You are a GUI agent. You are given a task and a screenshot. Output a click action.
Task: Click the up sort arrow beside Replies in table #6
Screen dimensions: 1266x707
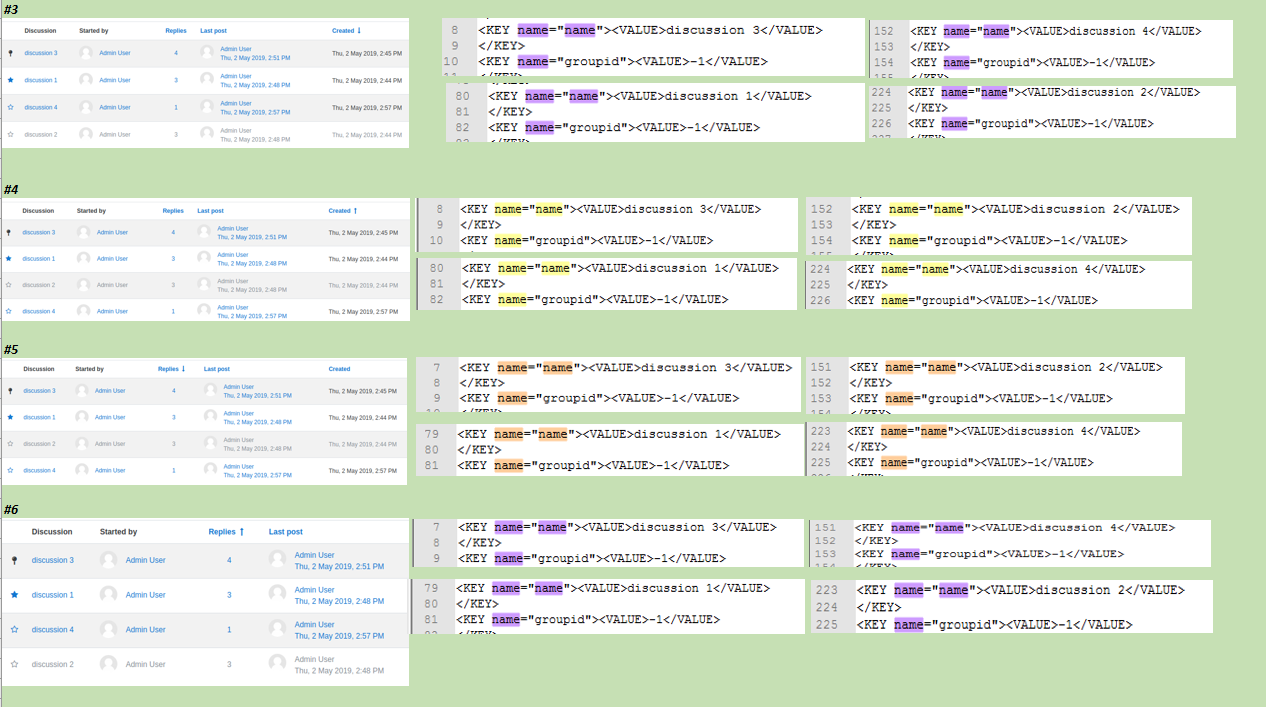(241, 532)
